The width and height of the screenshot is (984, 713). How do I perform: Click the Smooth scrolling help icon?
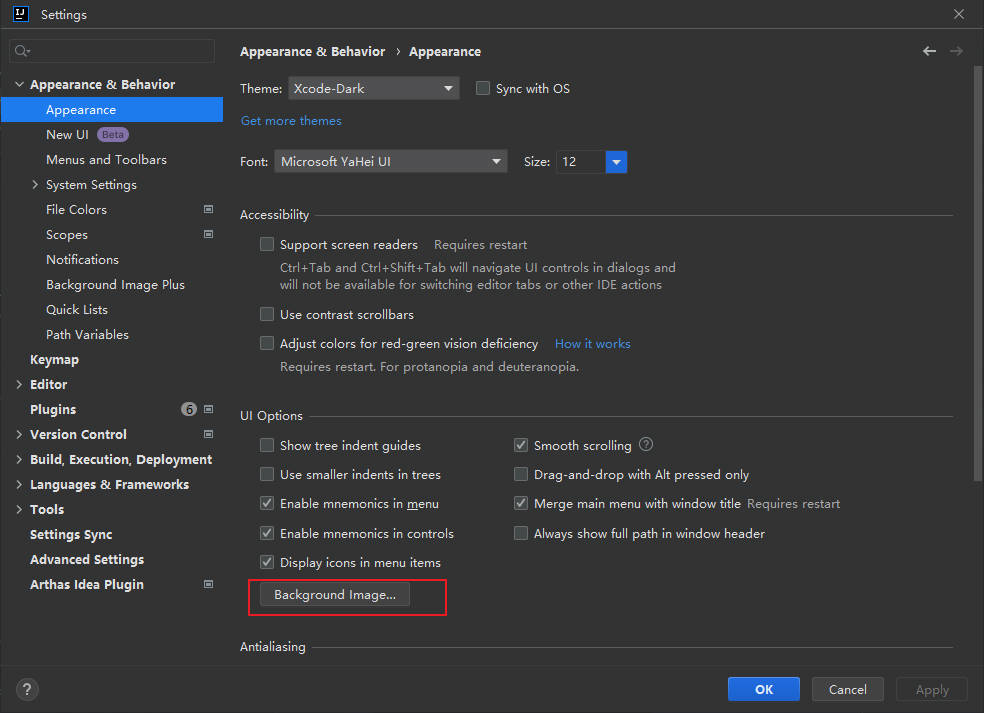(x=646, y=445)
